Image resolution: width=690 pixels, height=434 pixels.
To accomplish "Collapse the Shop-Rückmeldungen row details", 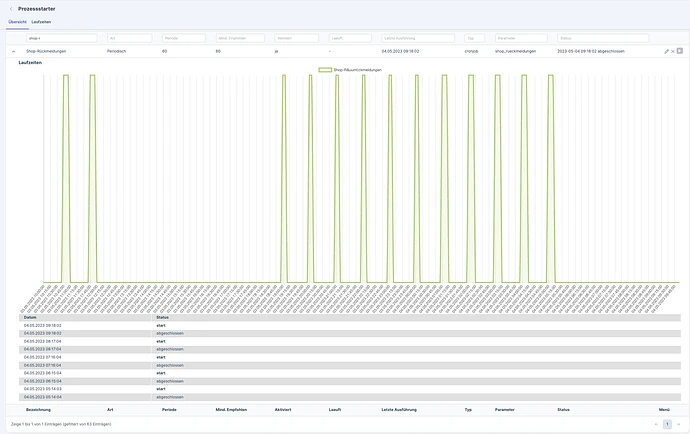I will tap(14, 51).
